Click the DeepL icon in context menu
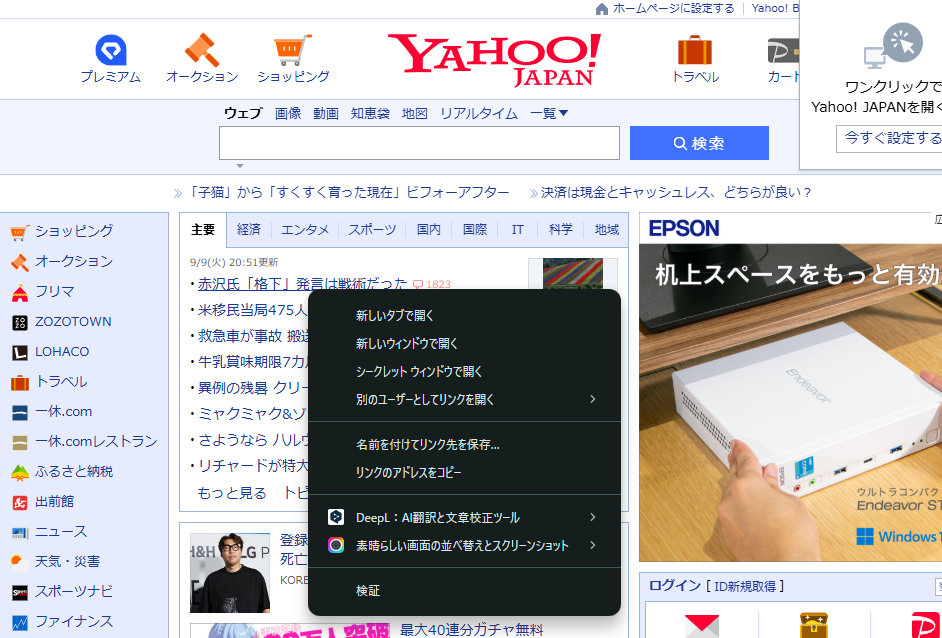The height and width of the screenshot is (638, 942). pyautogui.click(x=336, y=517)
